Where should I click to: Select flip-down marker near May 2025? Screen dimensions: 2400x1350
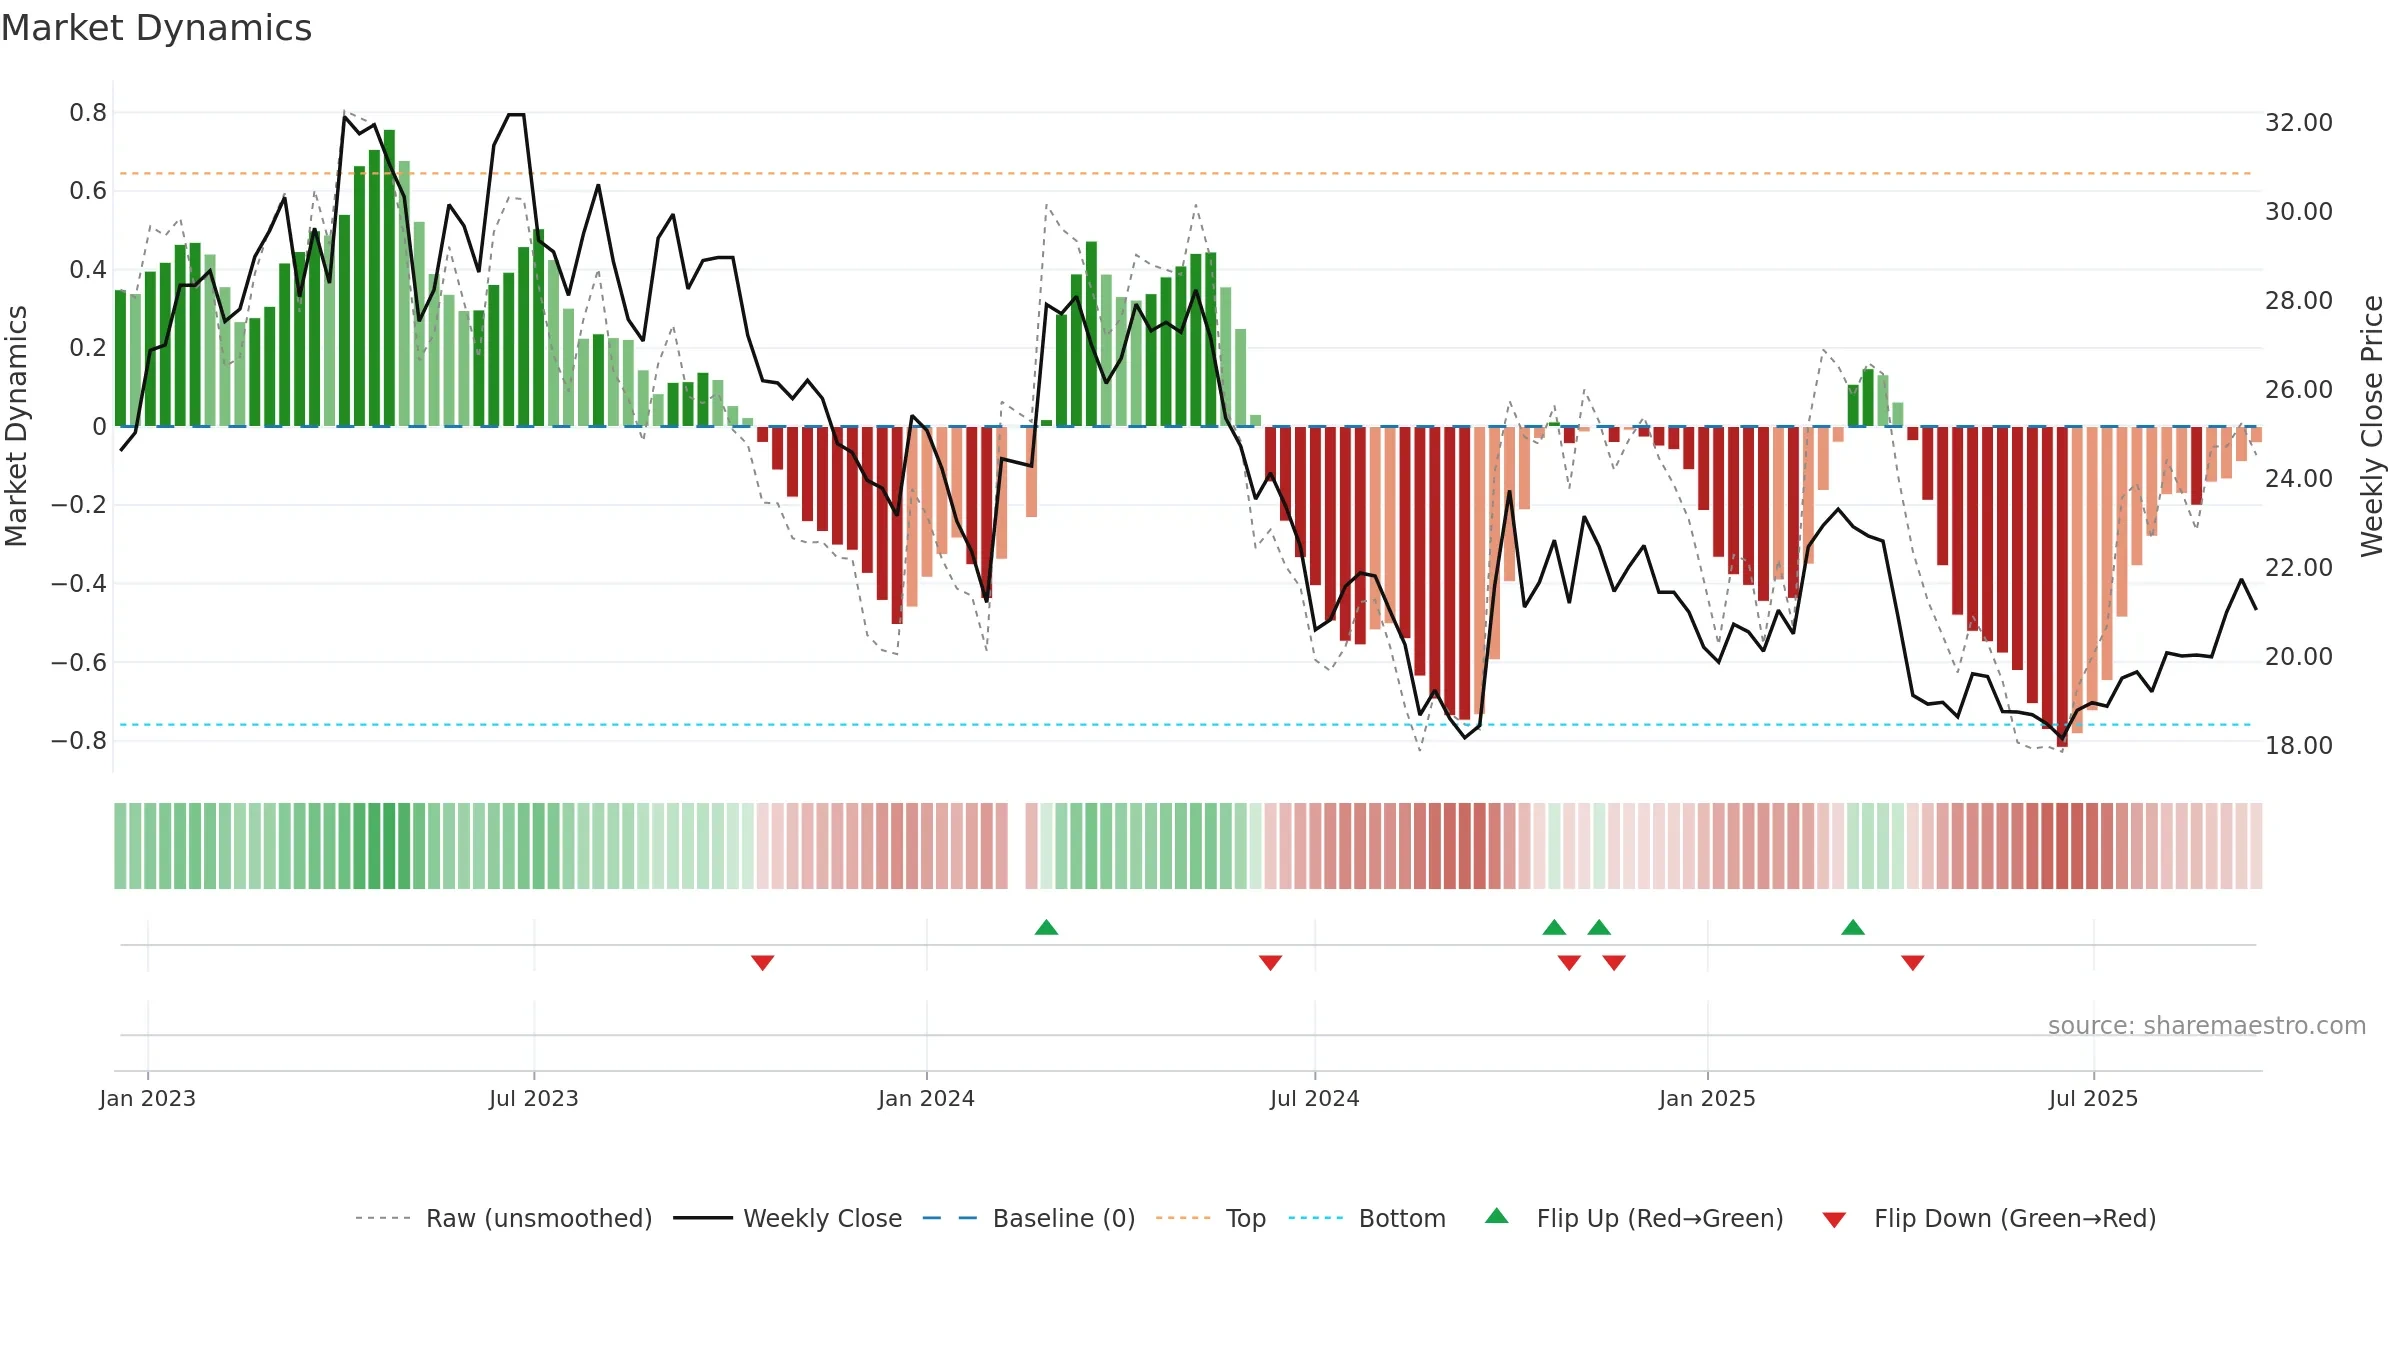click(x=1913, y=962)
